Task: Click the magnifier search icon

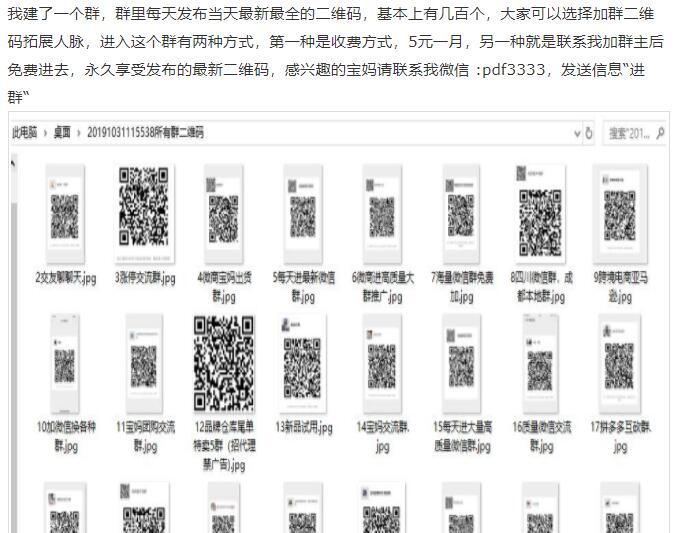Action: tap(660, 133)
